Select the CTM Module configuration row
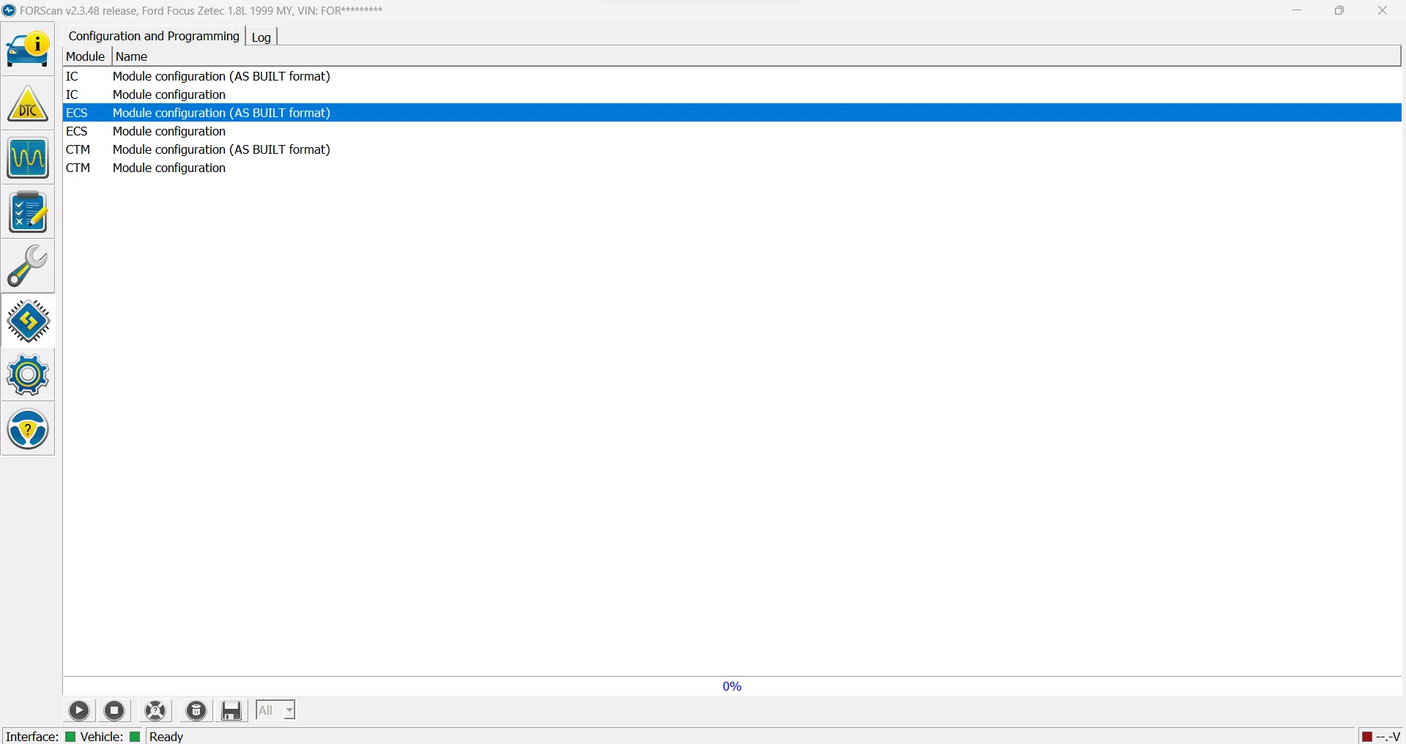This screenshot has height=744, width=1406. coord(168,167)
